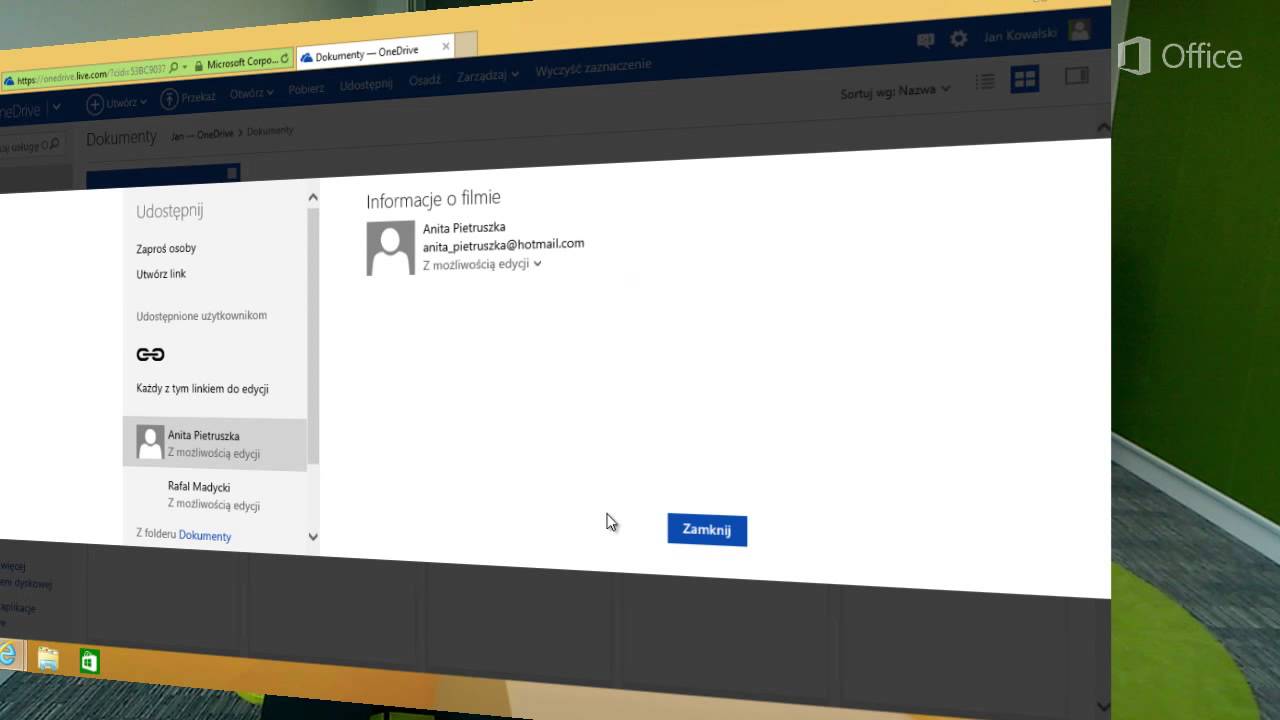Screen dimensions: 1280x720
Task: Click Jan Kowalski's profile avatar in header
Action: (x=1079, y=29)
